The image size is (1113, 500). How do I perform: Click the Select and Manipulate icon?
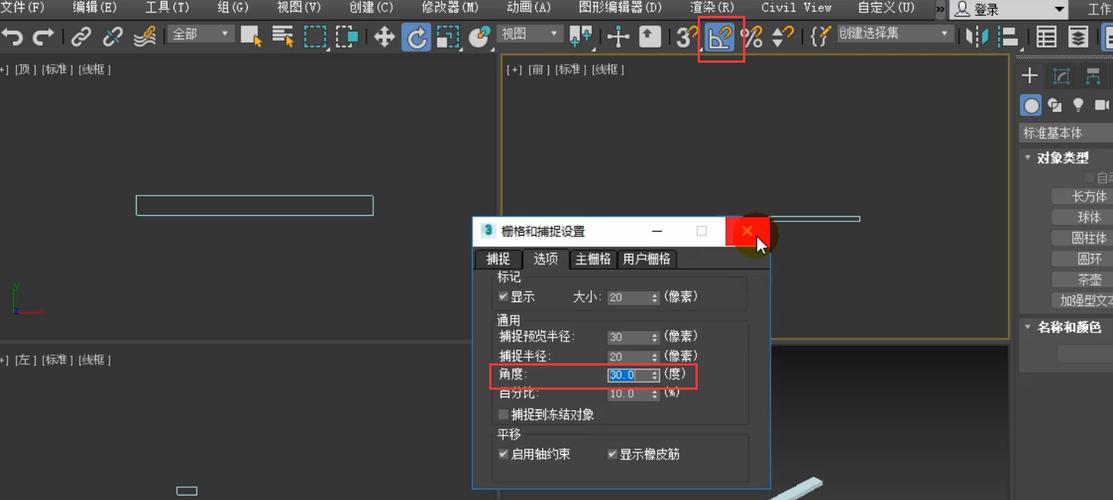tap(618, 37)
